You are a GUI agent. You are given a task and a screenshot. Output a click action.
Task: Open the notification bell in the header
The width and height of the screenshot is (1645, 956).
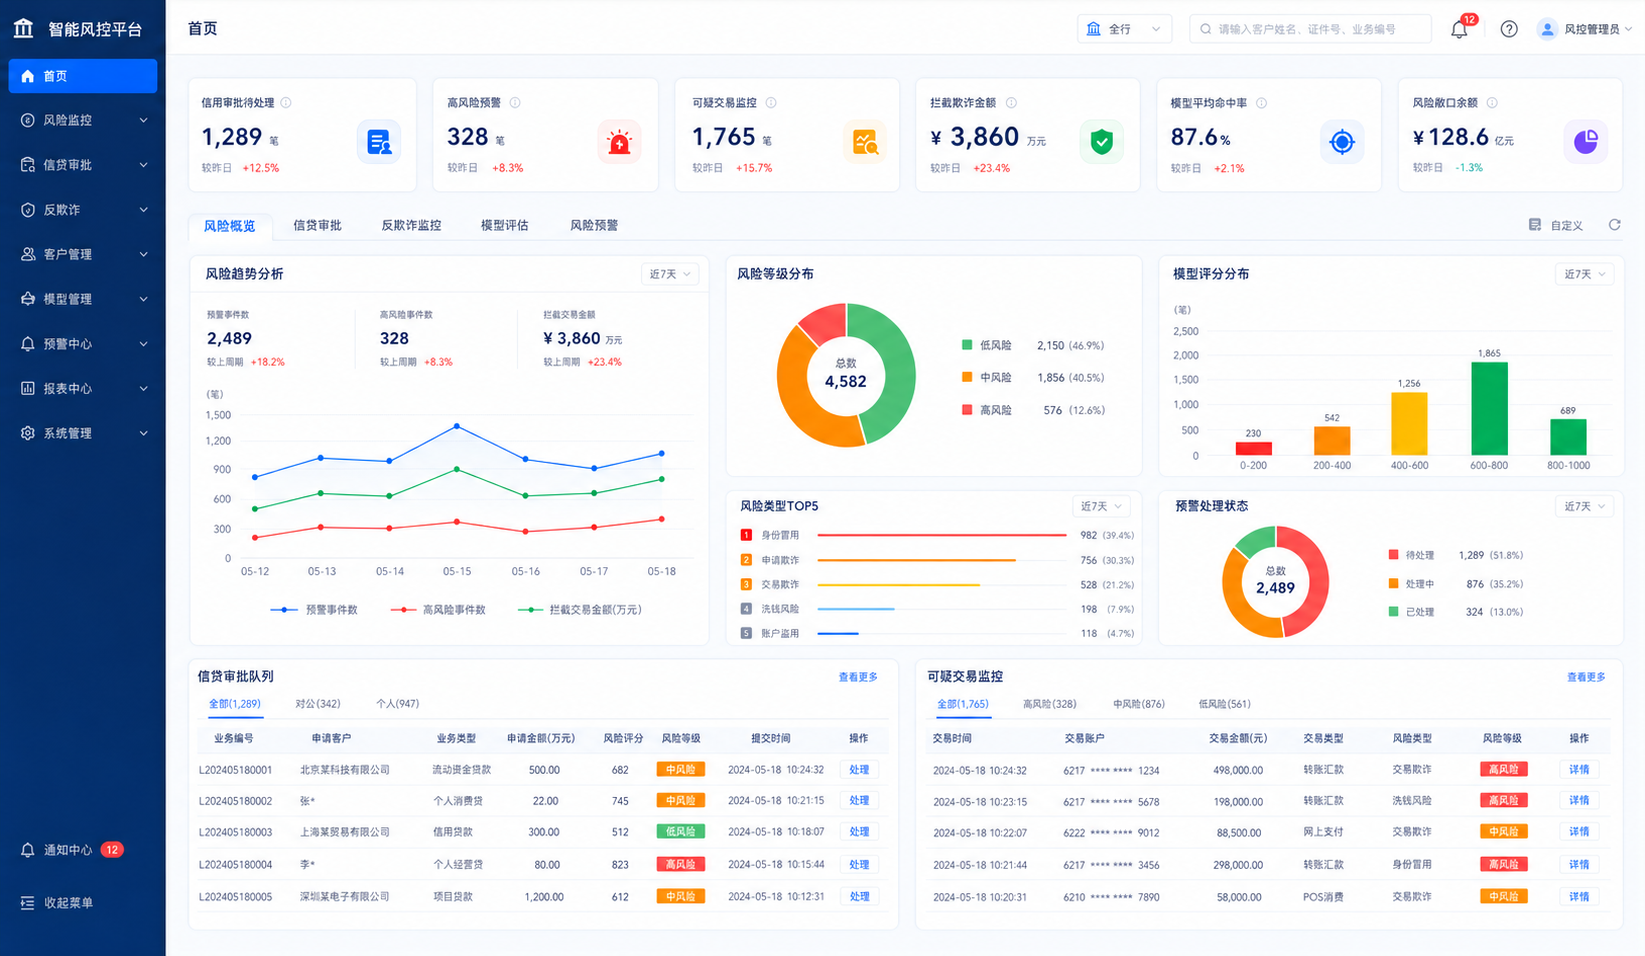(1459, 29)
